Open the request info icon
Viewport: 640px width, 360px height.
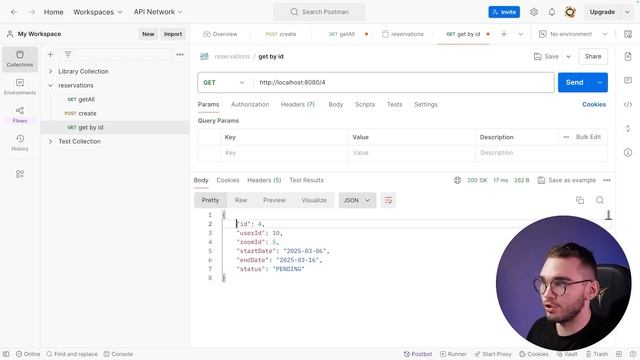[x=628, y=153]
